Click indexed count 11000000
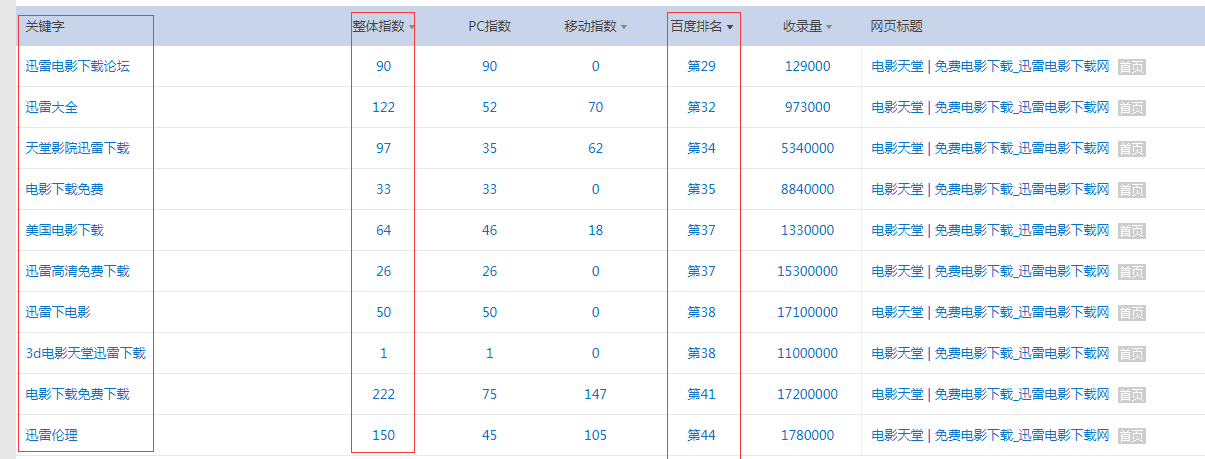 coord(808,353)
